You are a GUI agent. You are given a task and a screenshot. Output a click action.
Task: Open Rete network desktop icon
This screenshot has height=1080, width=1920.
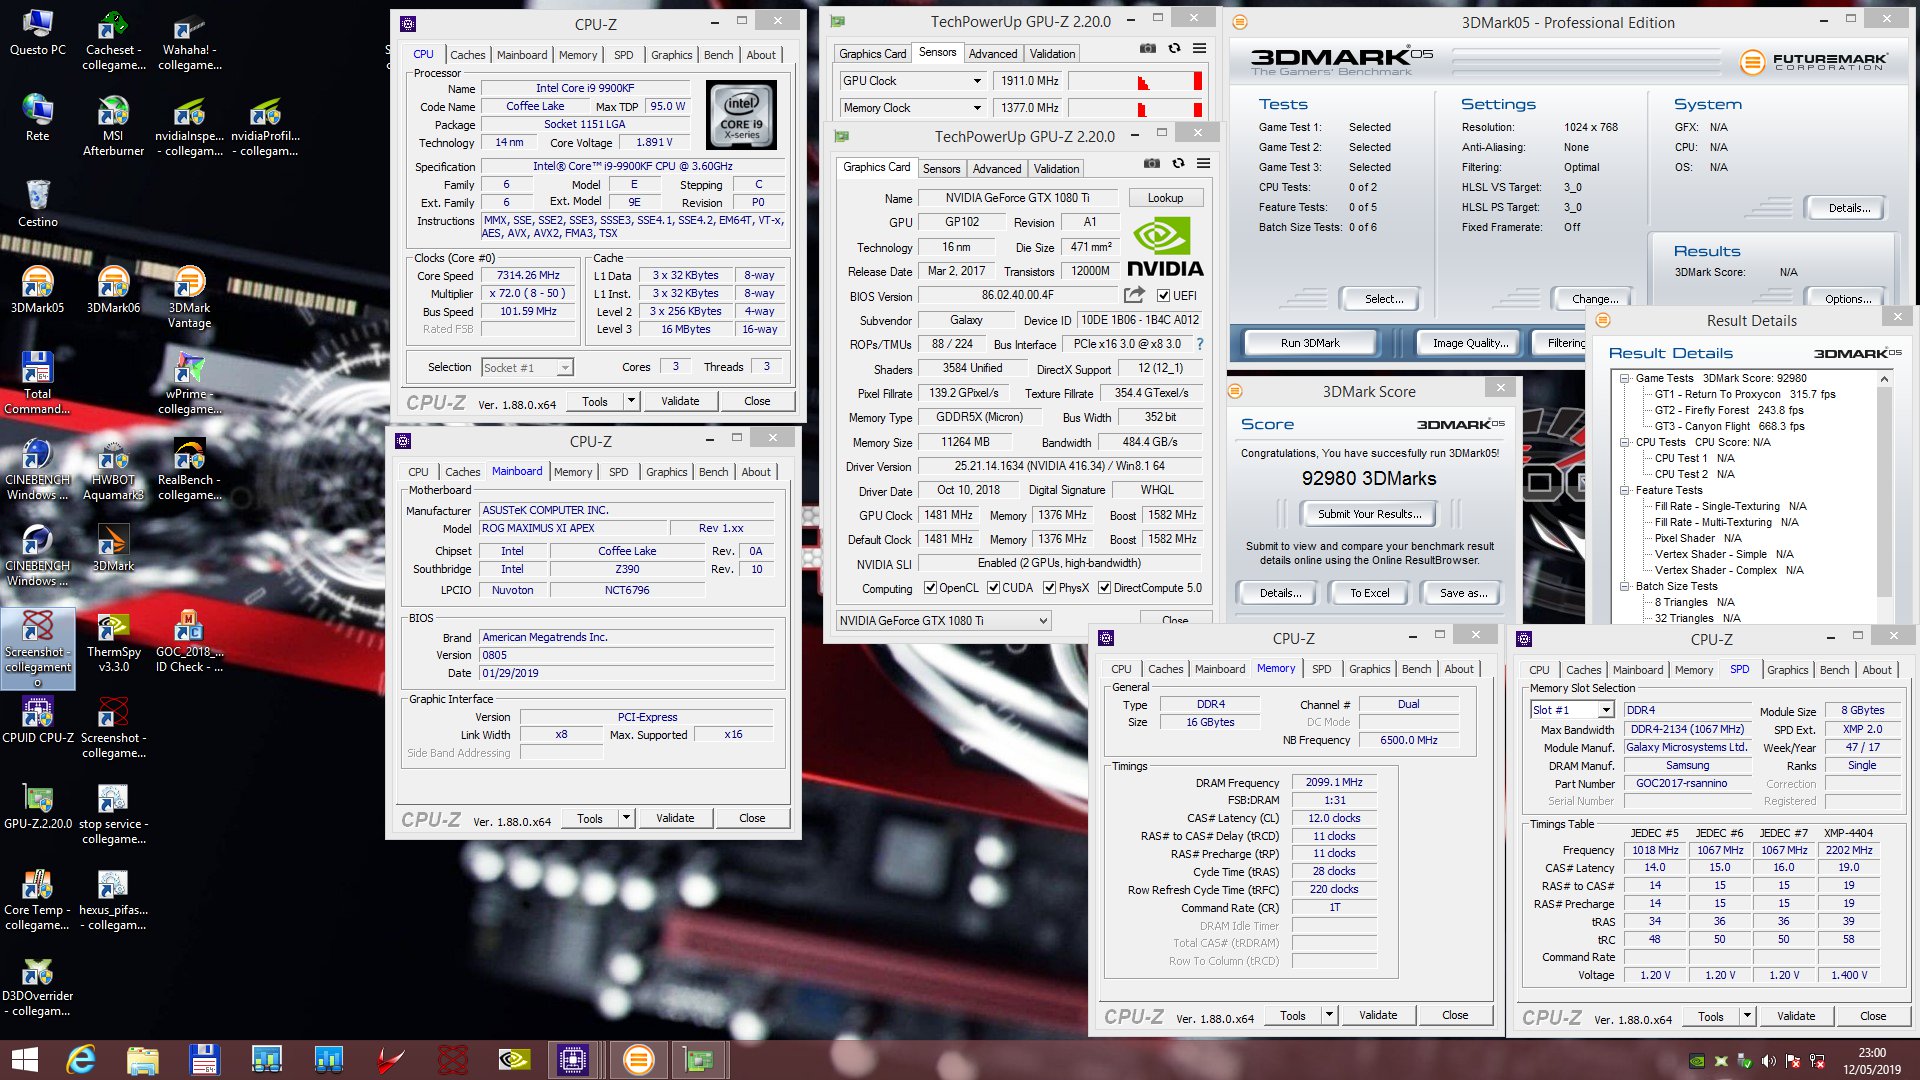click(x=37, y=118)
